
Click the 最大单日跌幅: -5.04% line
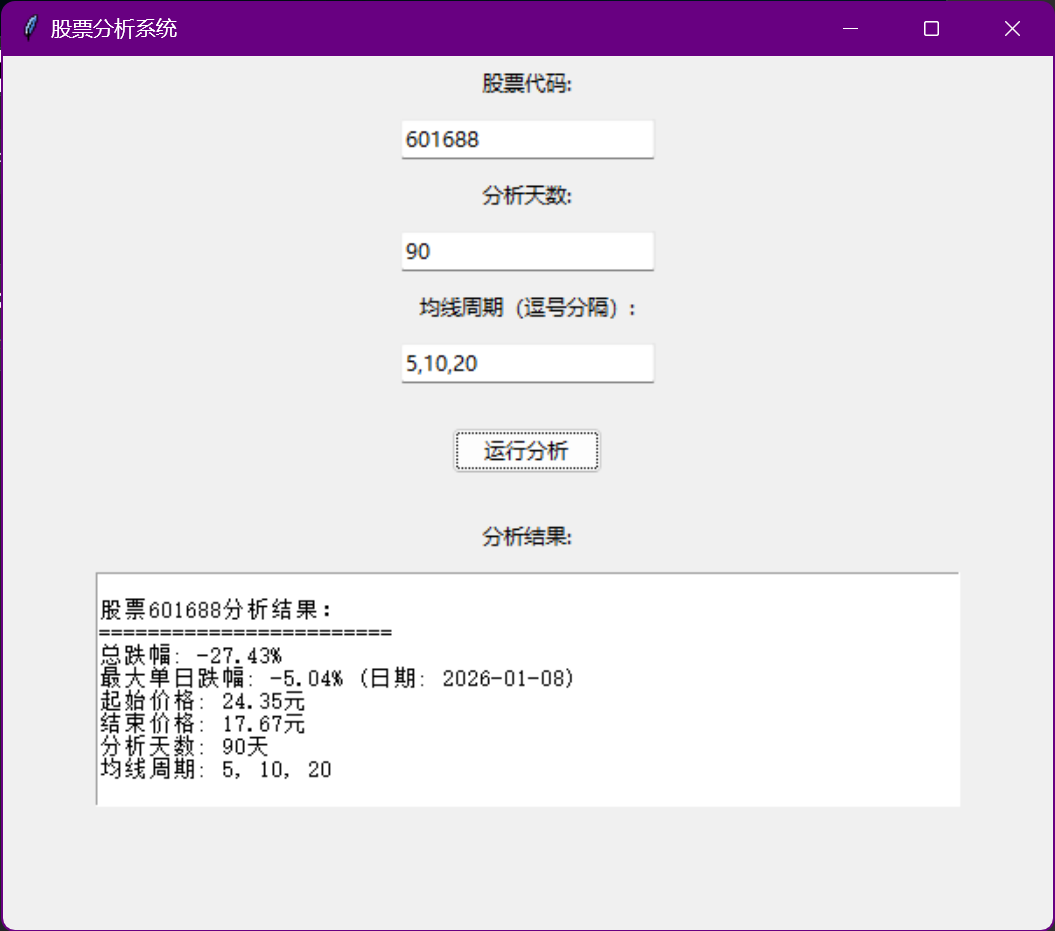tap(337, 678)
